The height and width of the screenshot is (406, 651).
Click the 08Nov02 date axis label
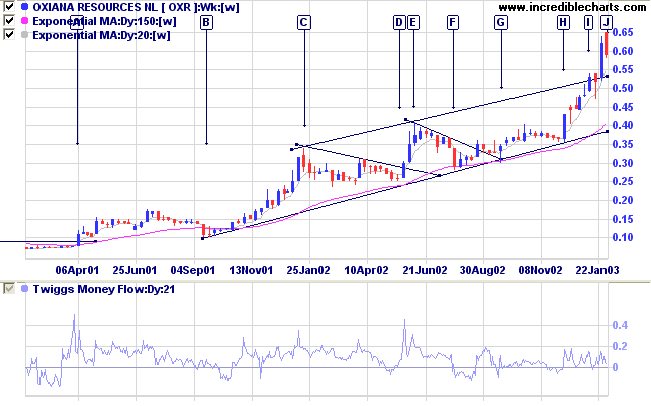(x=541, y=271)
